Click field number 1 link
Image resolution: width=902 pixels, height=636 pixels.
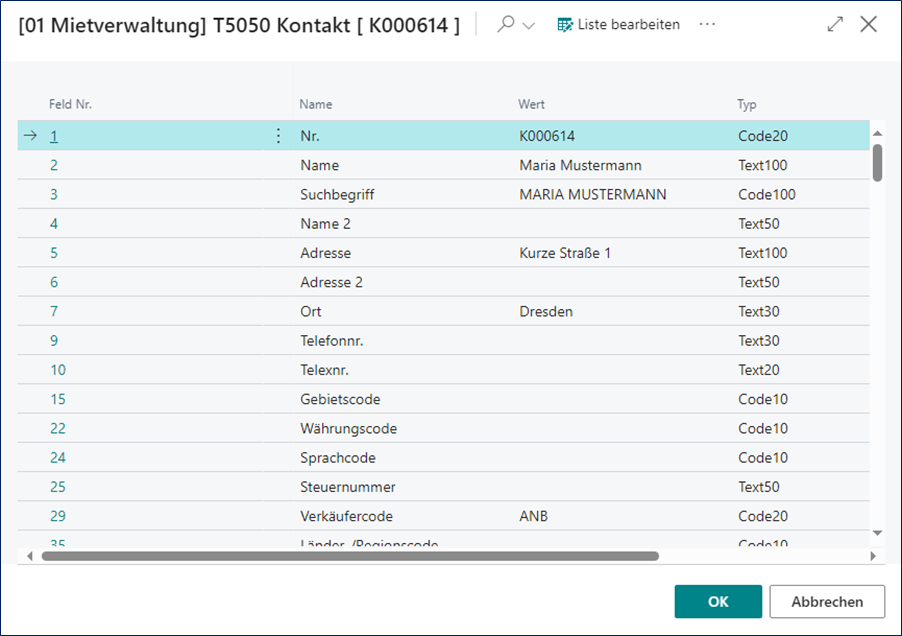coord(55,136)
